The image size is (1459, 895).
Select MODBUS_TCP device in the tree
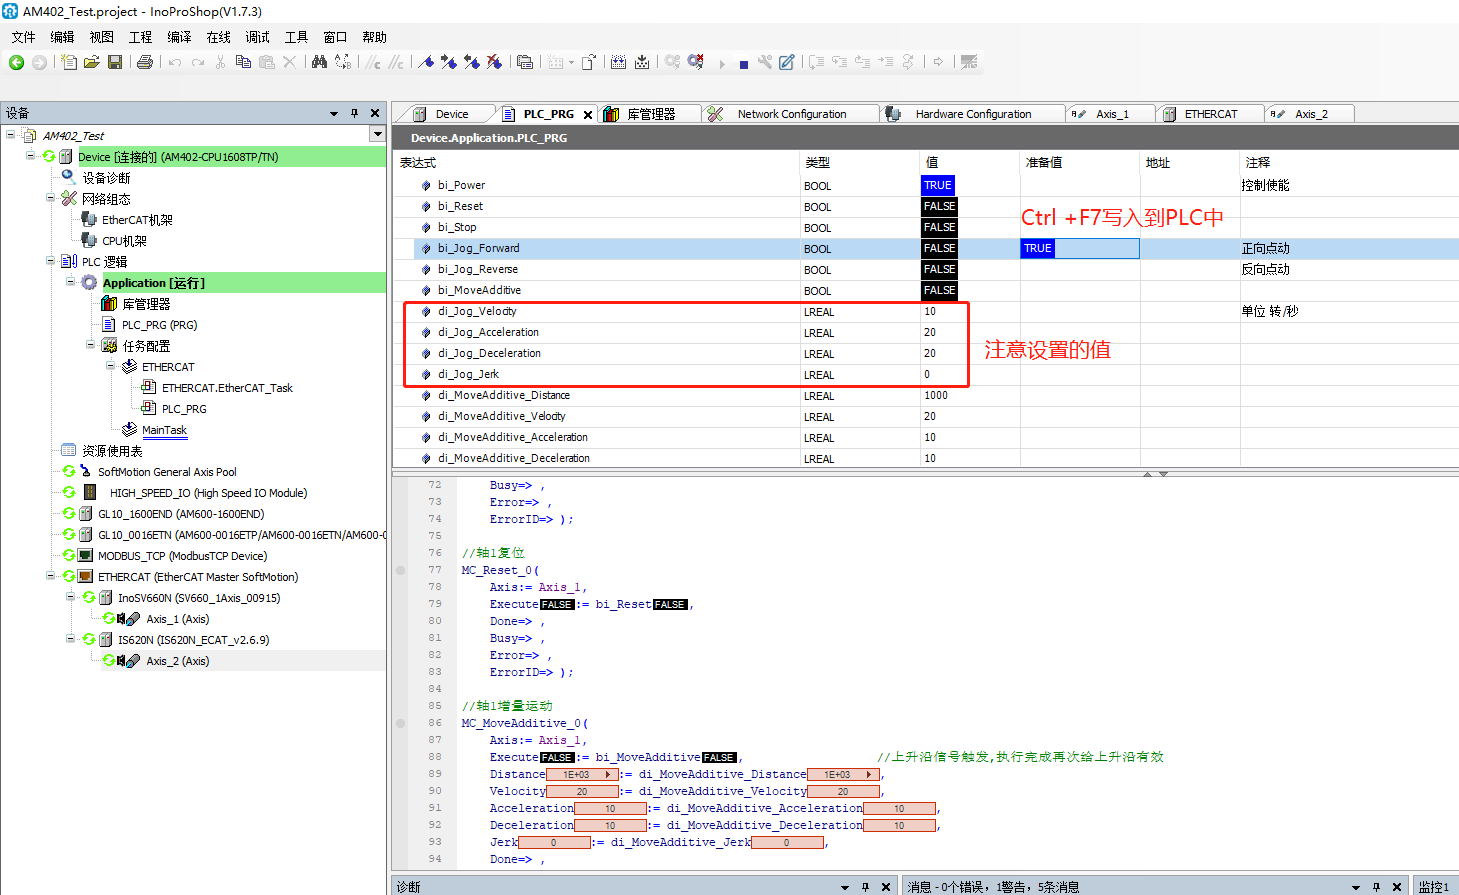tap(182, 556)
